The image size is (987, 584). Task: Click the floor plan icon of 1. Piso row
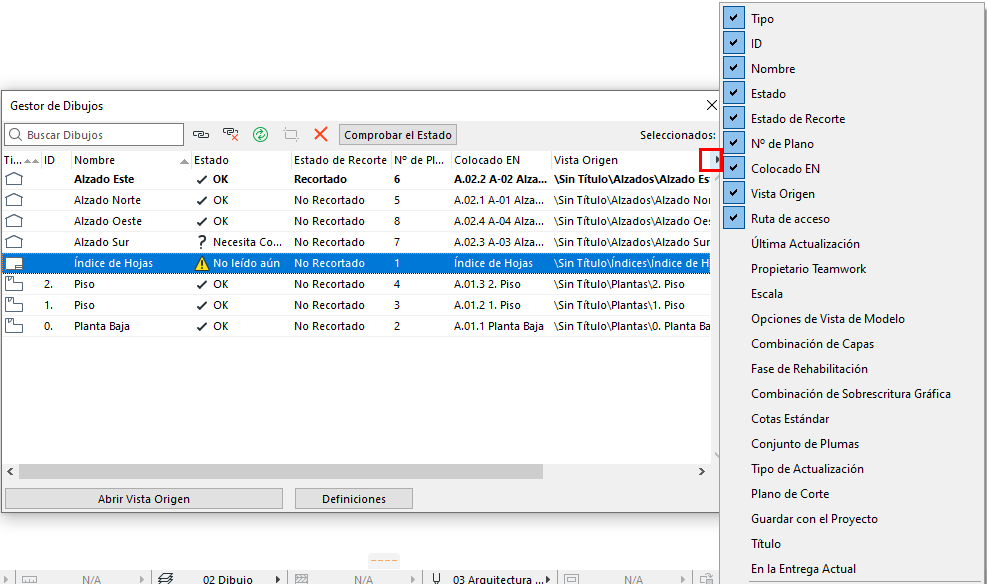point(14,305)
